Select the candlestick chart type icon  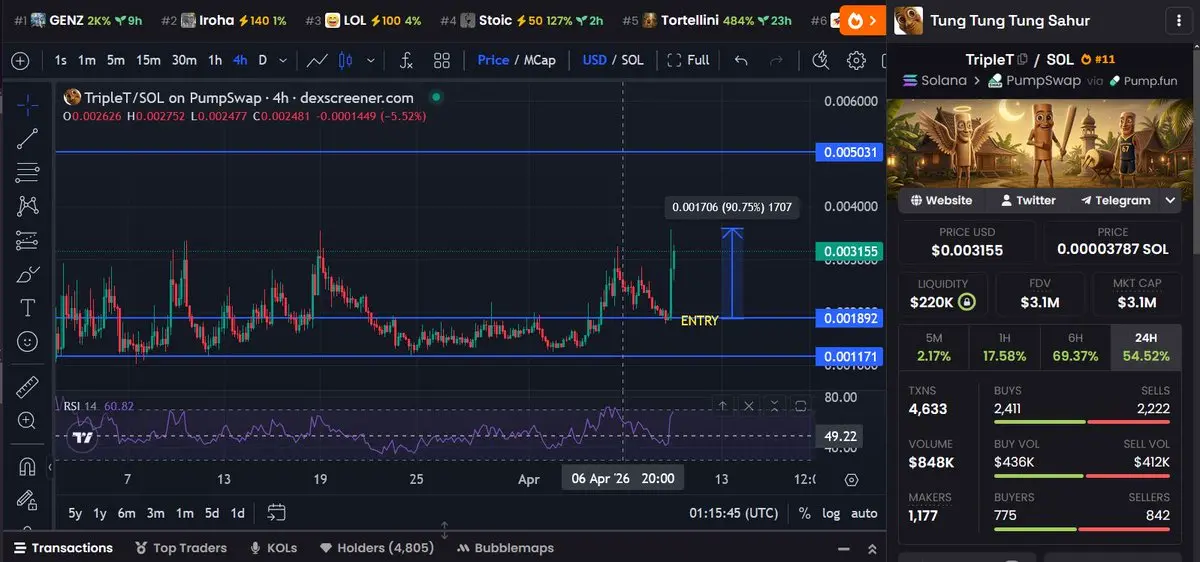346,60
